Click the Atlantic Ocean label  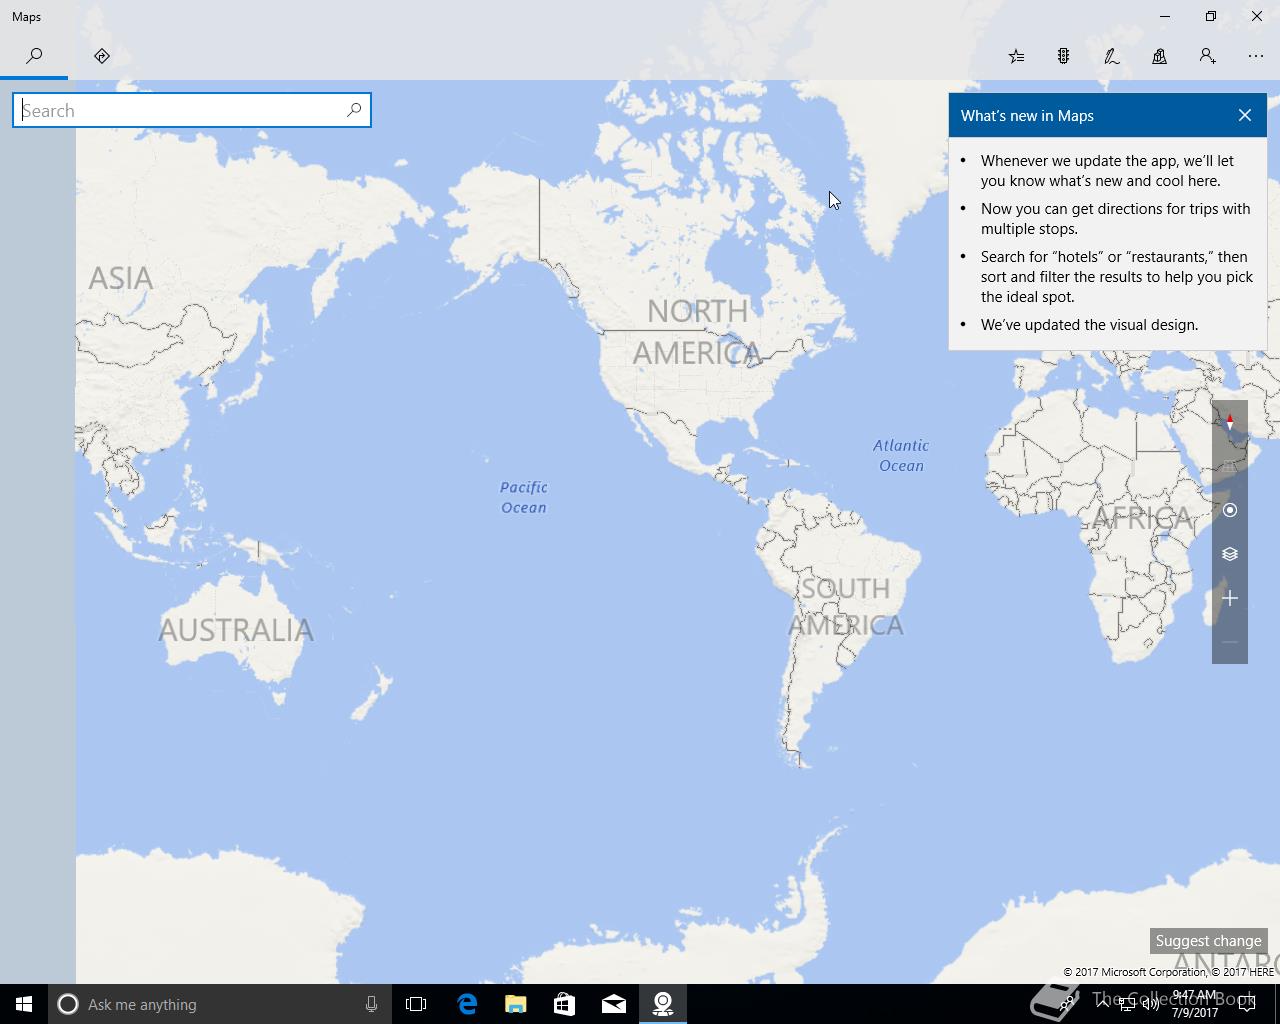tap(901, 455)
